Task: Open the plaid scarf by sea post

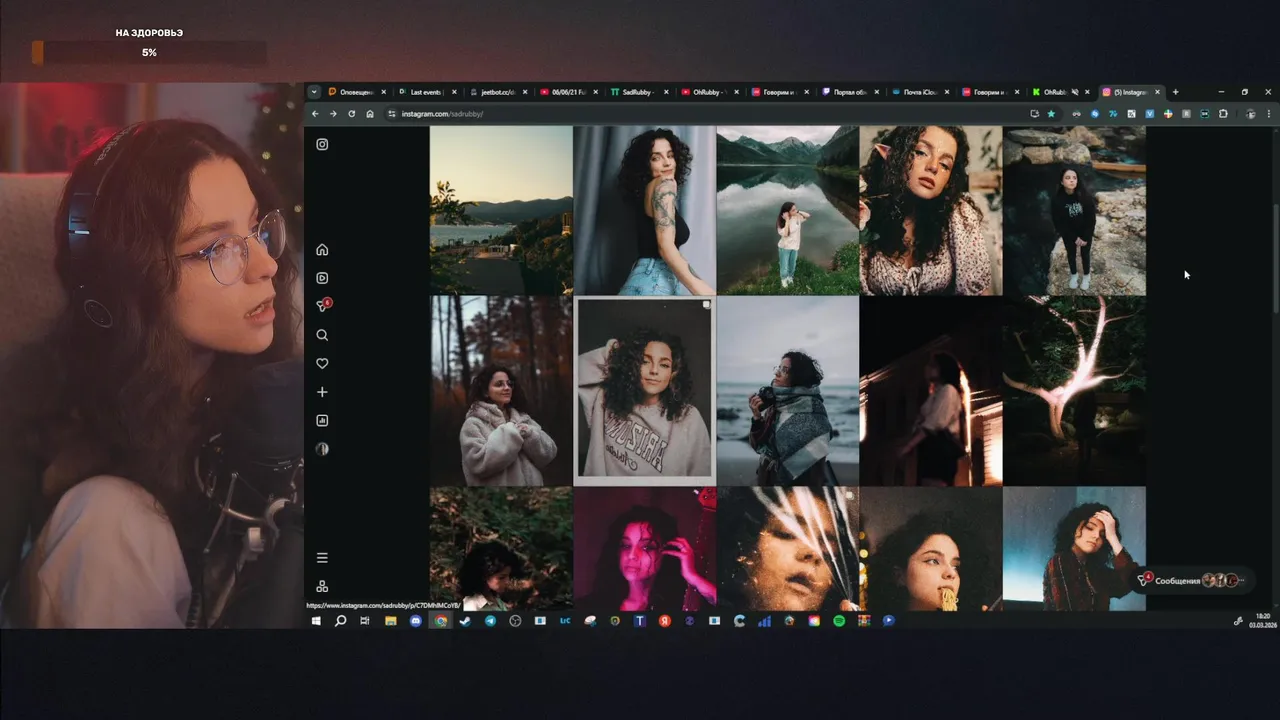Action: 788,391
